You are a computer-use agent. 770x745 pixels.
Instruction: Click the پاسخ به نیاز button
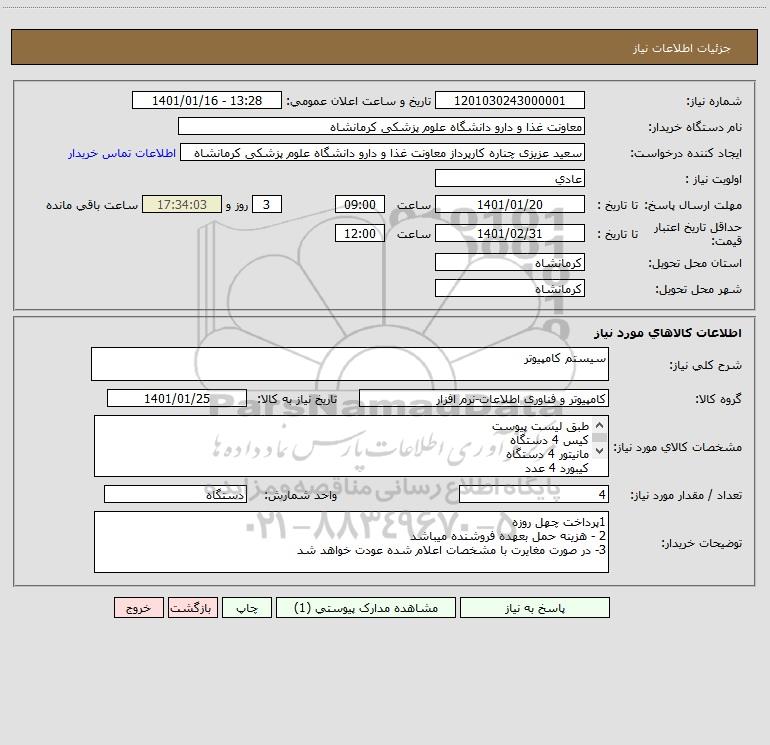click(x=534, y=607)
